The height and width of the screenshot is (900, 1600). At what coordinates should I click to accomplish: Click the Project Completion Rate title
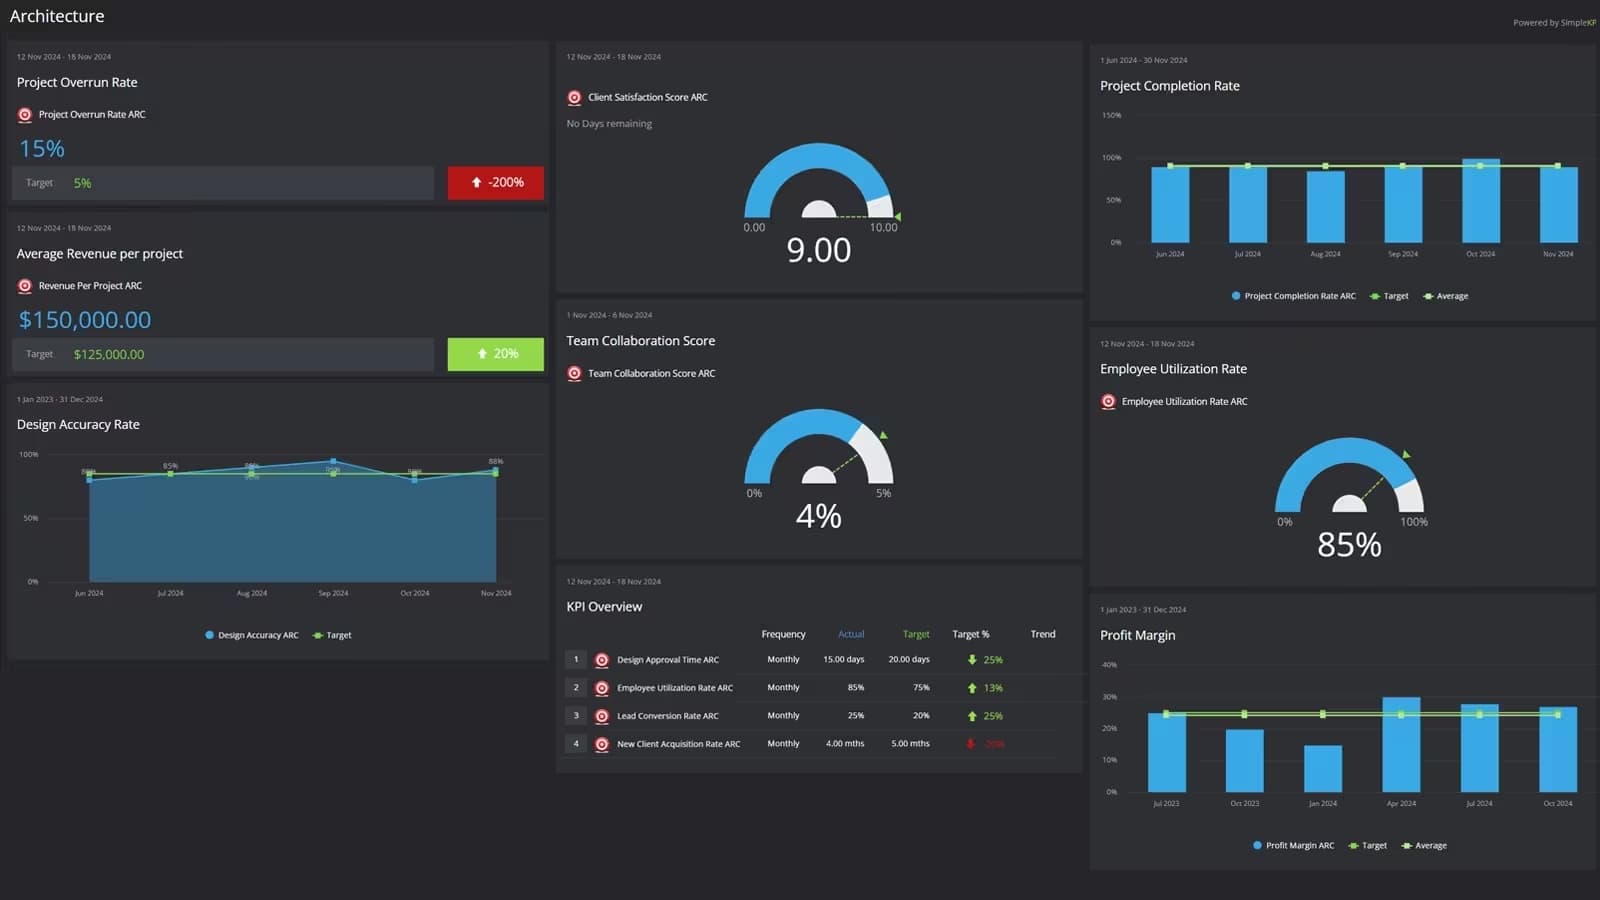tap(1170, 86)
